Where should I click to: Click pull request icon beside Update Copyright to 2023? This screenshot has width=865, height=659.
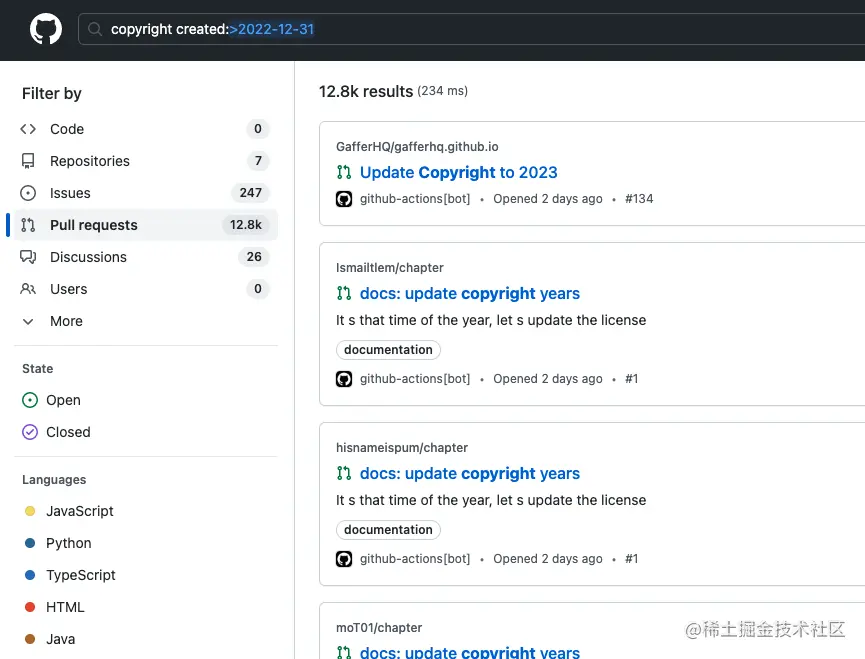click(x=344, y=173)
